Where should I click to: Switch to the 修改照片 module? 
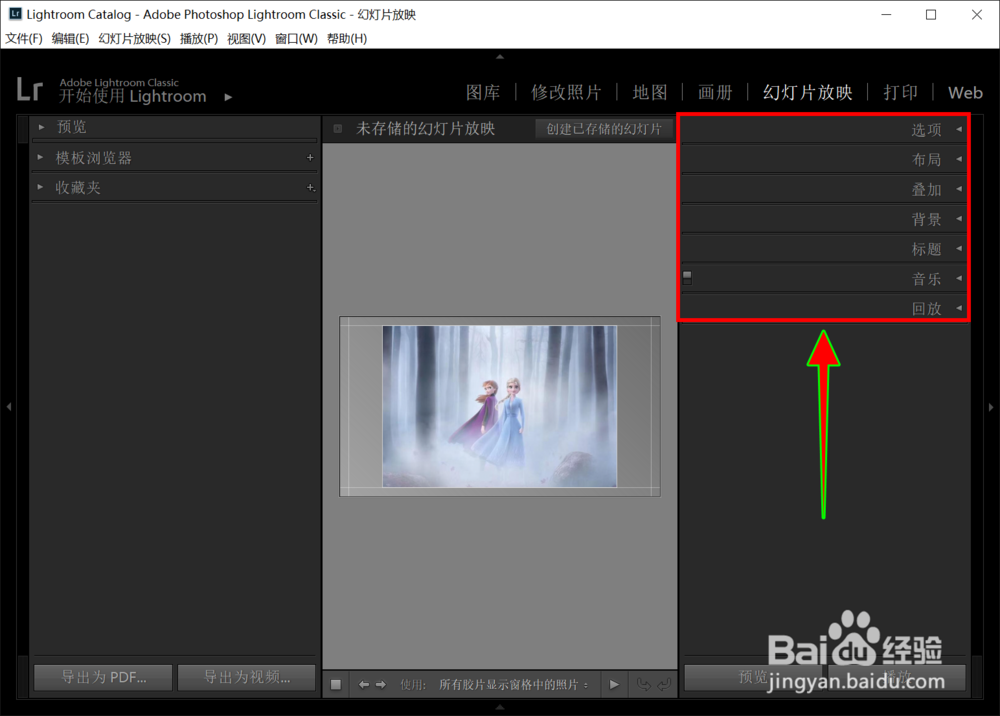tap(566, 92)
